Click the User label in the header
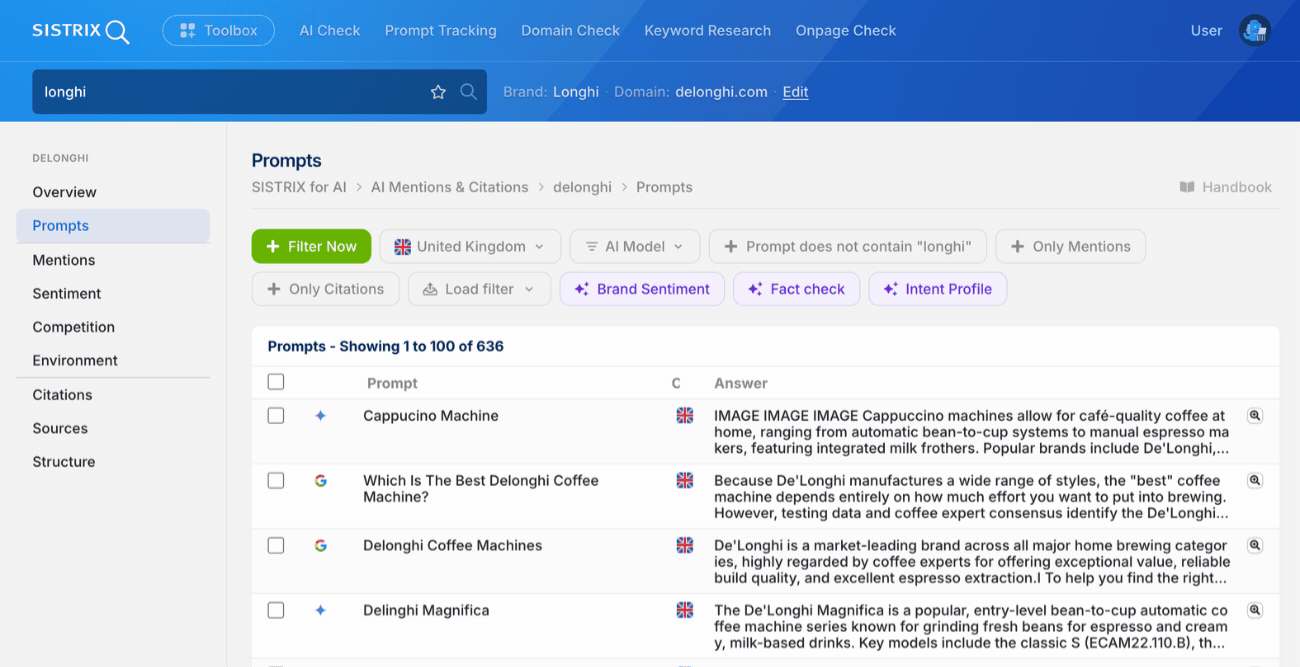 (1206, 31)
